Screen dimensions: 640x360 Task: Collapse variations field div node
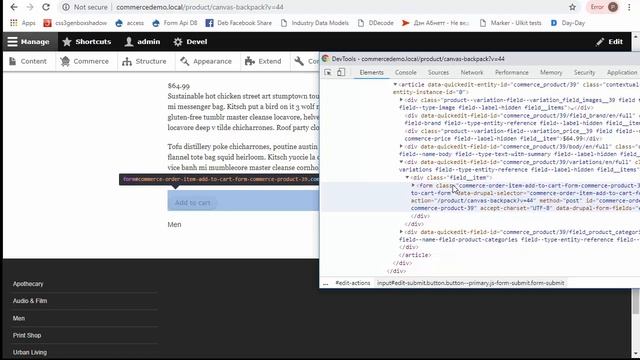tap(401, 162)
